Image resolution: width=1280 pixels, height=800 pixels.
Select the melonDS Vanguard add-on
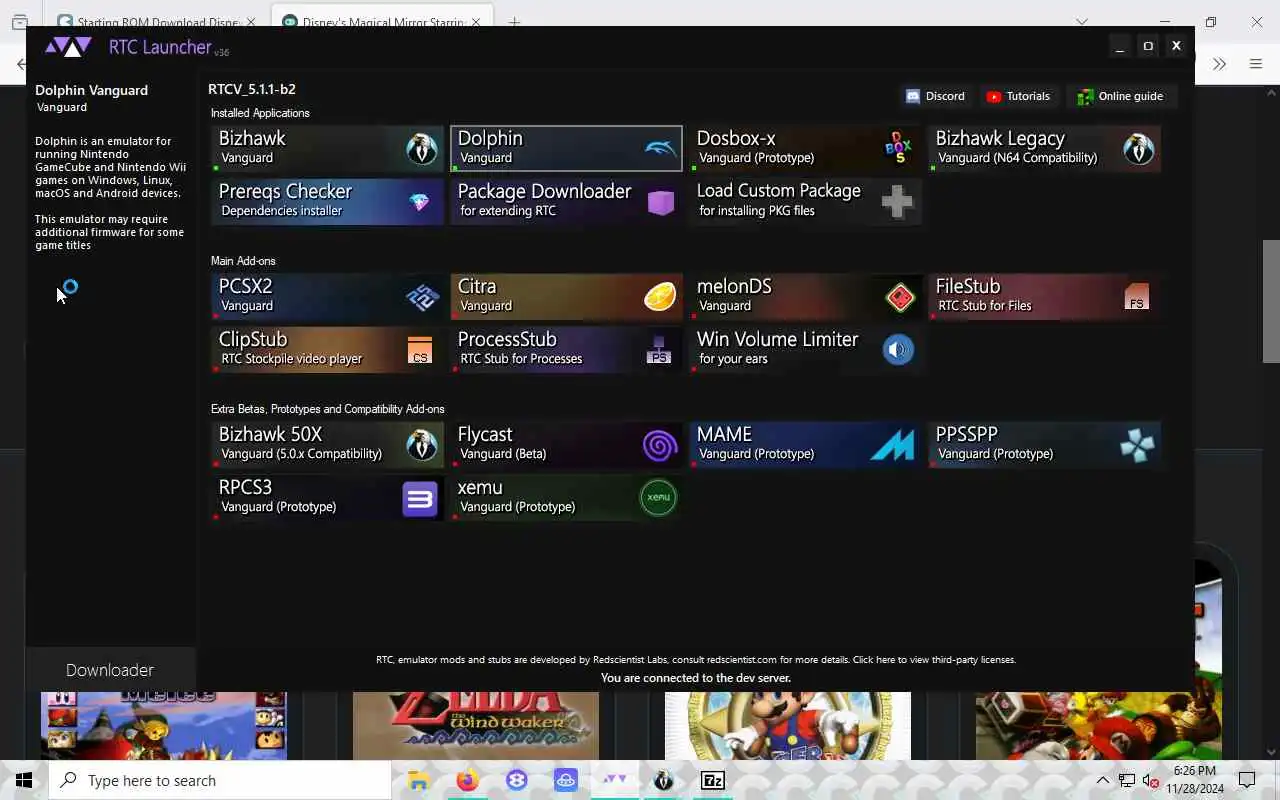(805, 296)
